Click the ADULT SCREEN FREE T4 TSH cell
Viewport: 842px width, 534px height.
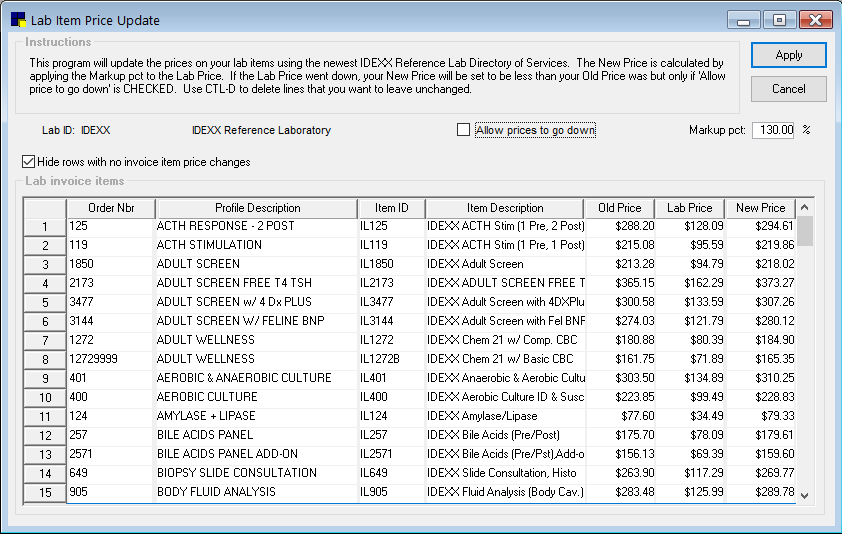click(x=256, y=283)
